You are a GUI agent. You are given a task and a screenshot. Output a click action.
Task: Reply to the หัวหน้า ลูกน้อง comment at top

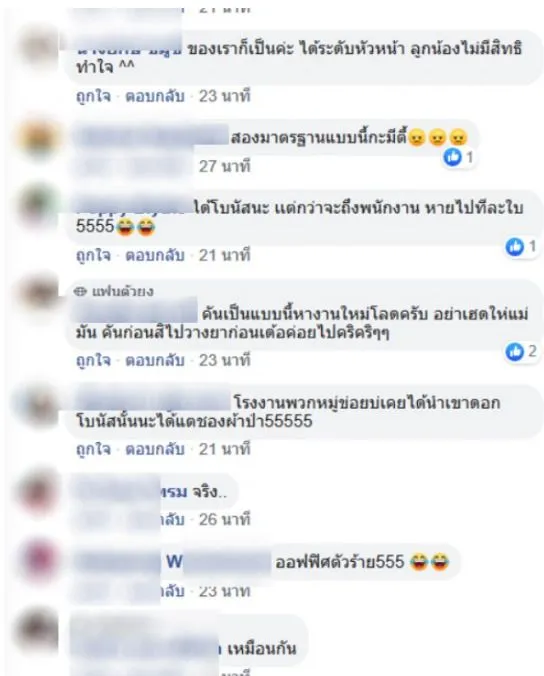(155, 96)
